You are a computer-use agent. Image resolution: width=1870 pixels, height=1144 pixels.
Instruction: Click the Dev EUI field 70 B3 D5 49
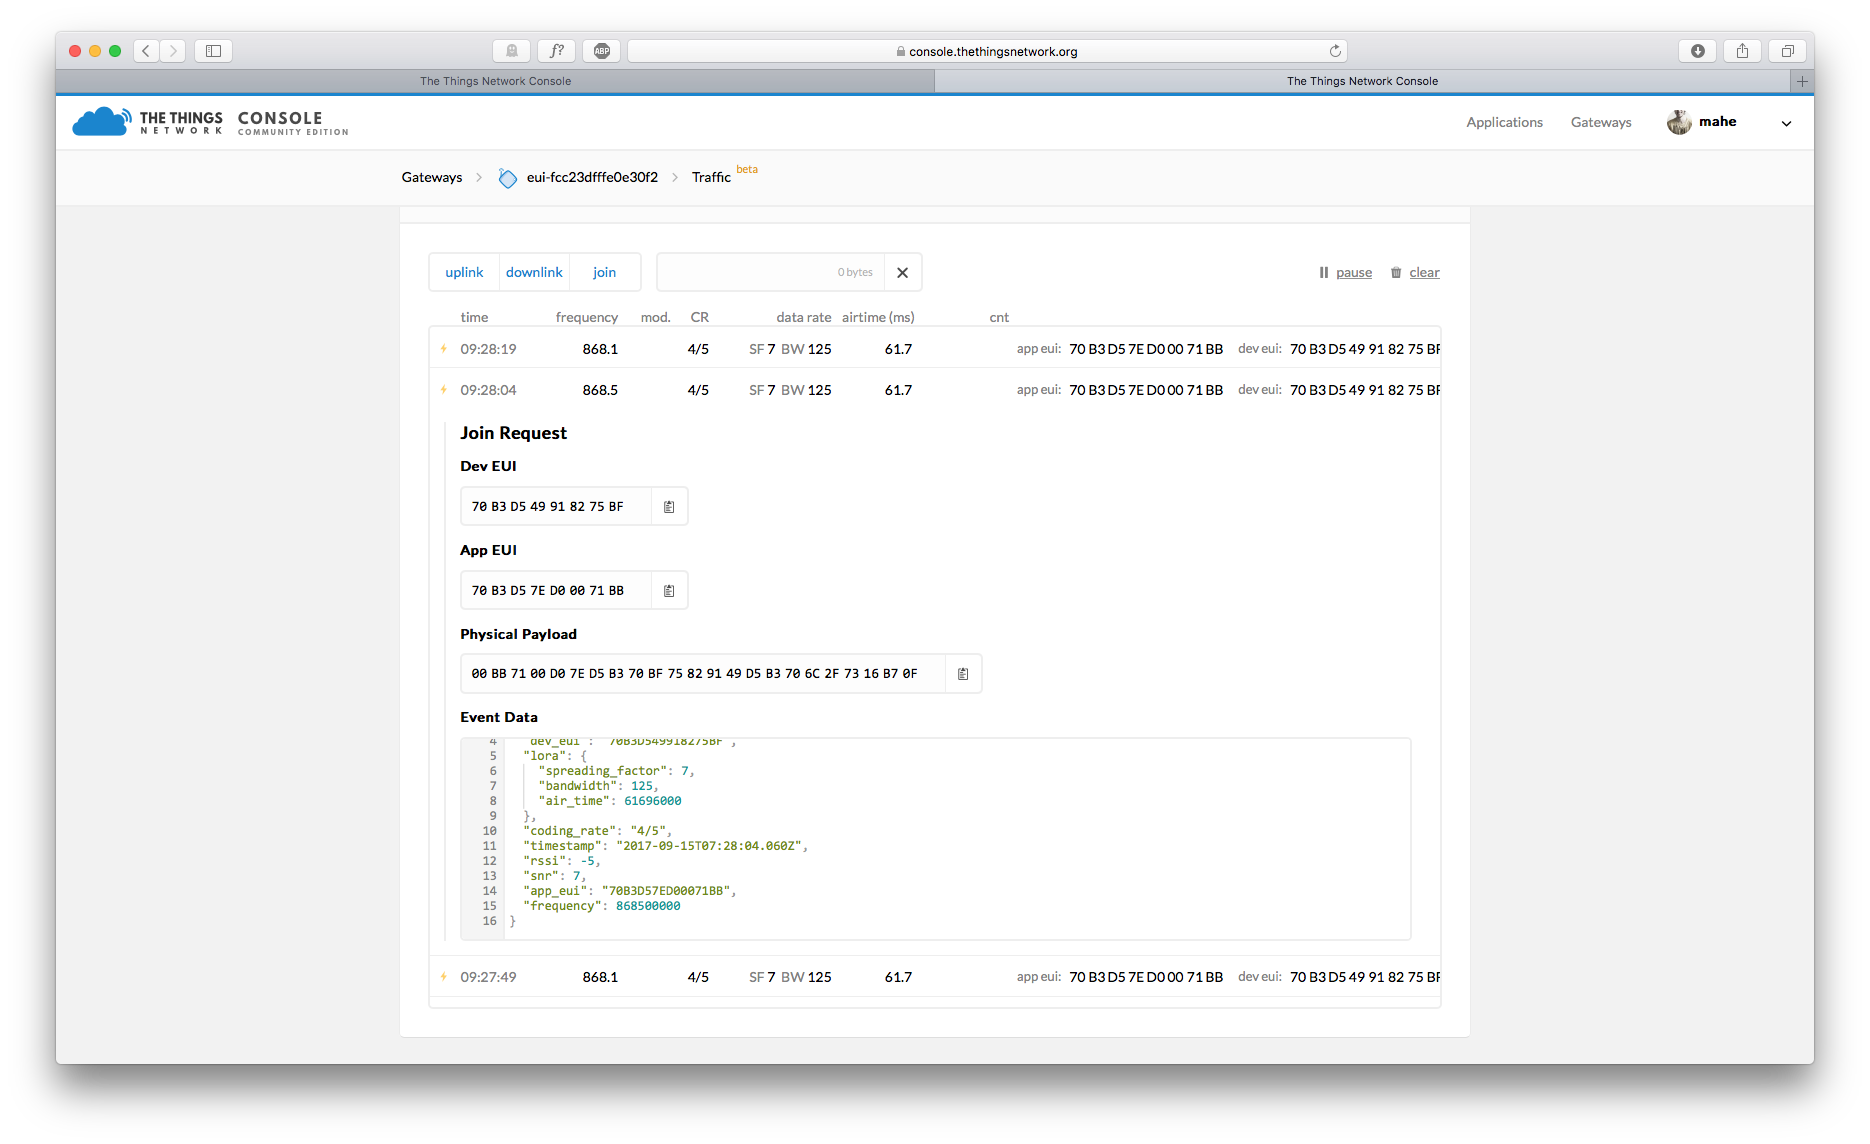[556, 507]
